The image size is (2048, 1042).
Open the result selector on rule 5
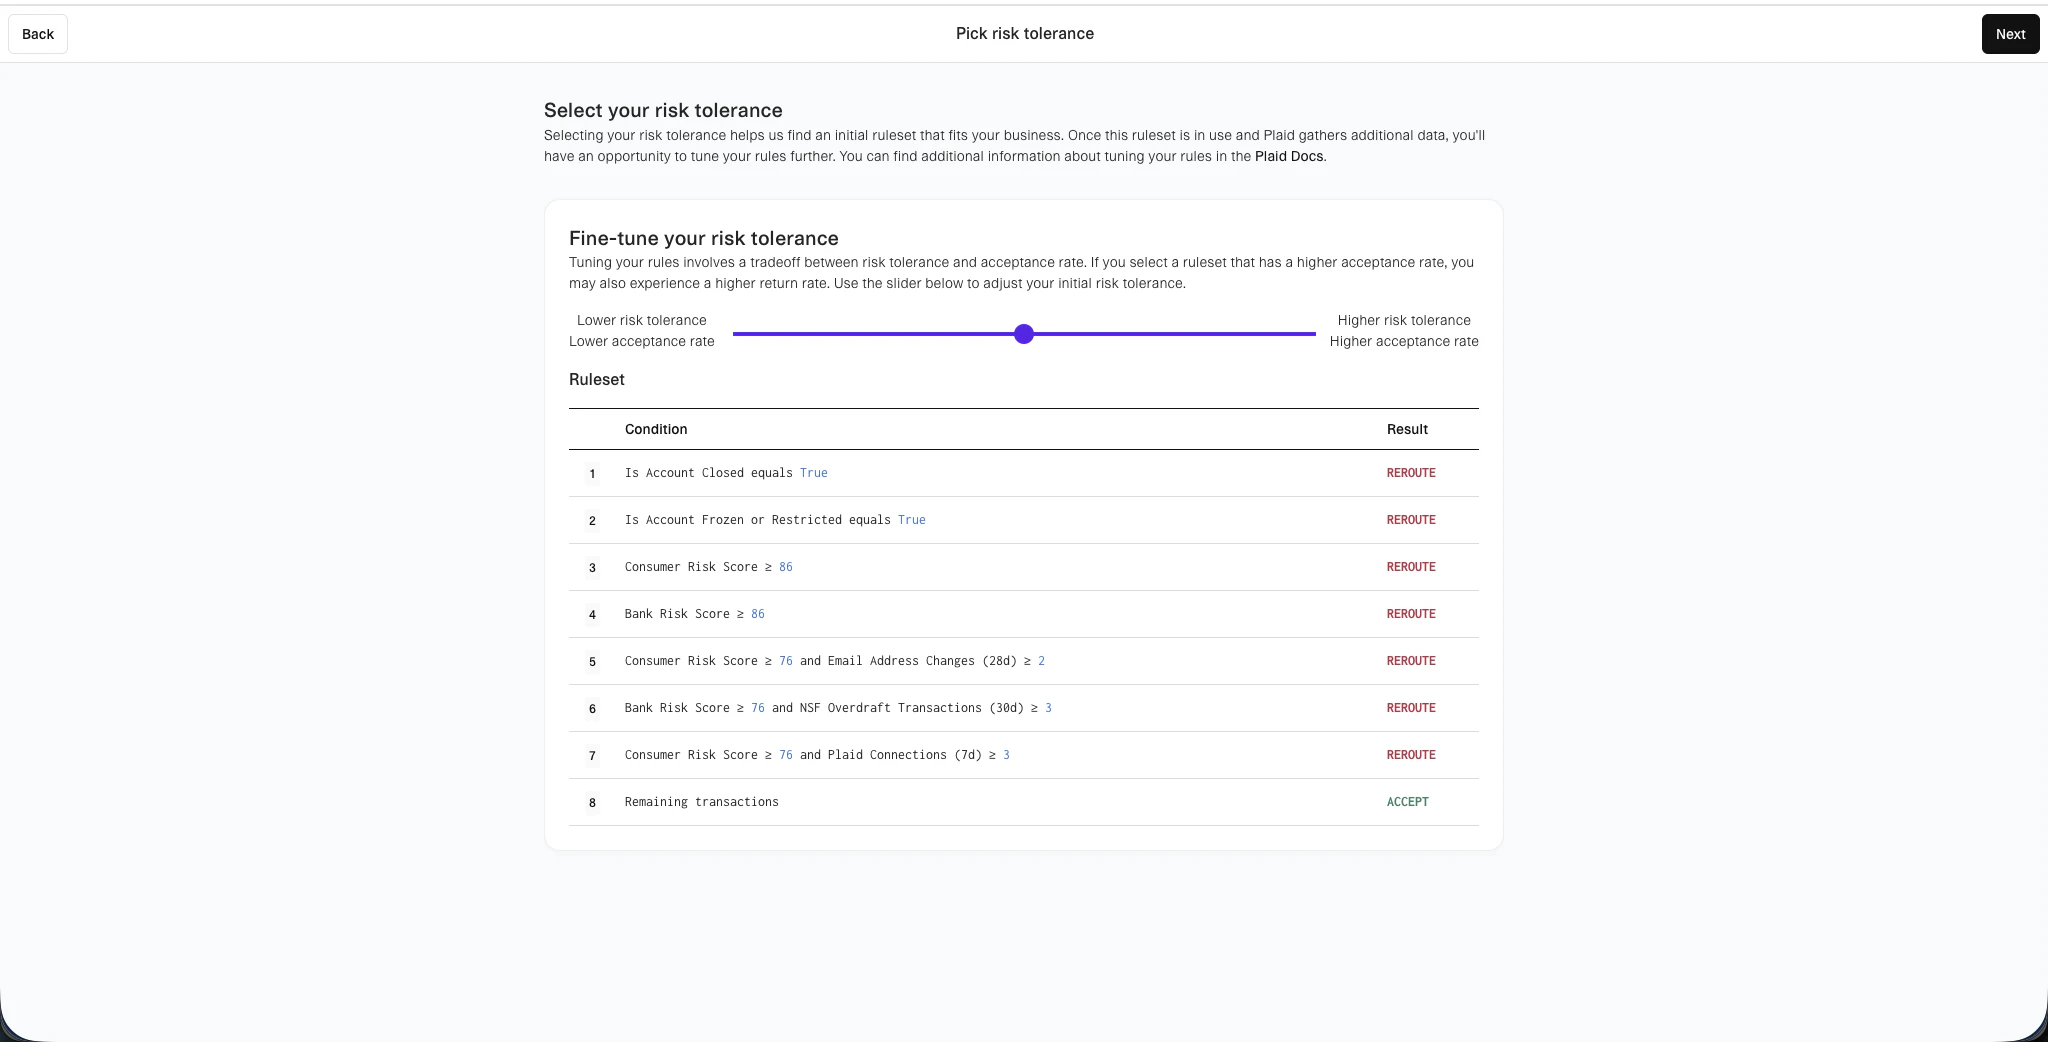pyautogui.click(x=1411, y=661)
